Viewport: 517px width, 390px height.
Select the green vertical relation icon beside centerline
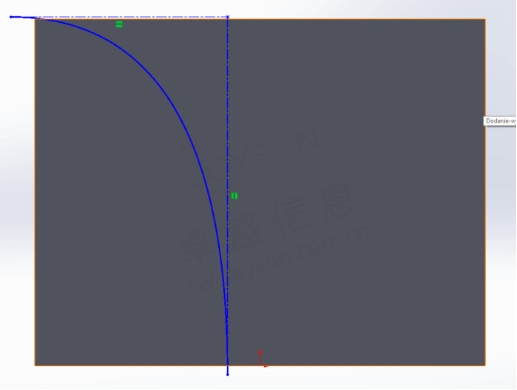tap(234, 196)
